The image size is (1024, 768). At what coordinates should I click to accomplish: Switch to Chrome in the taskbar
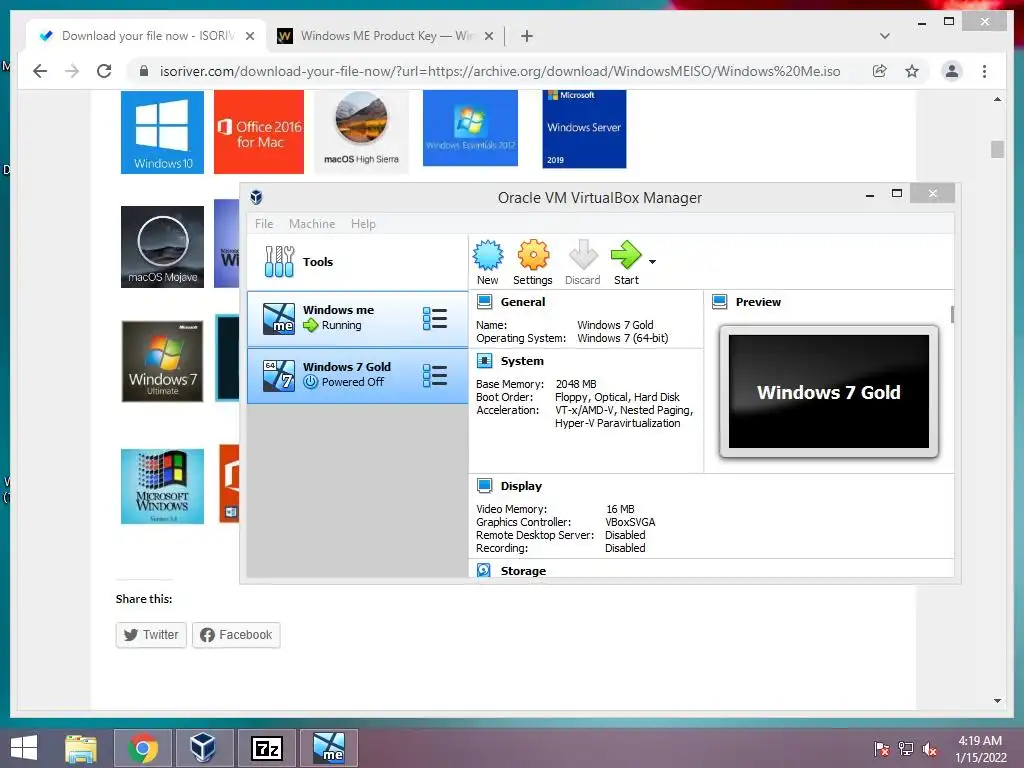click(x=143, y=748)
